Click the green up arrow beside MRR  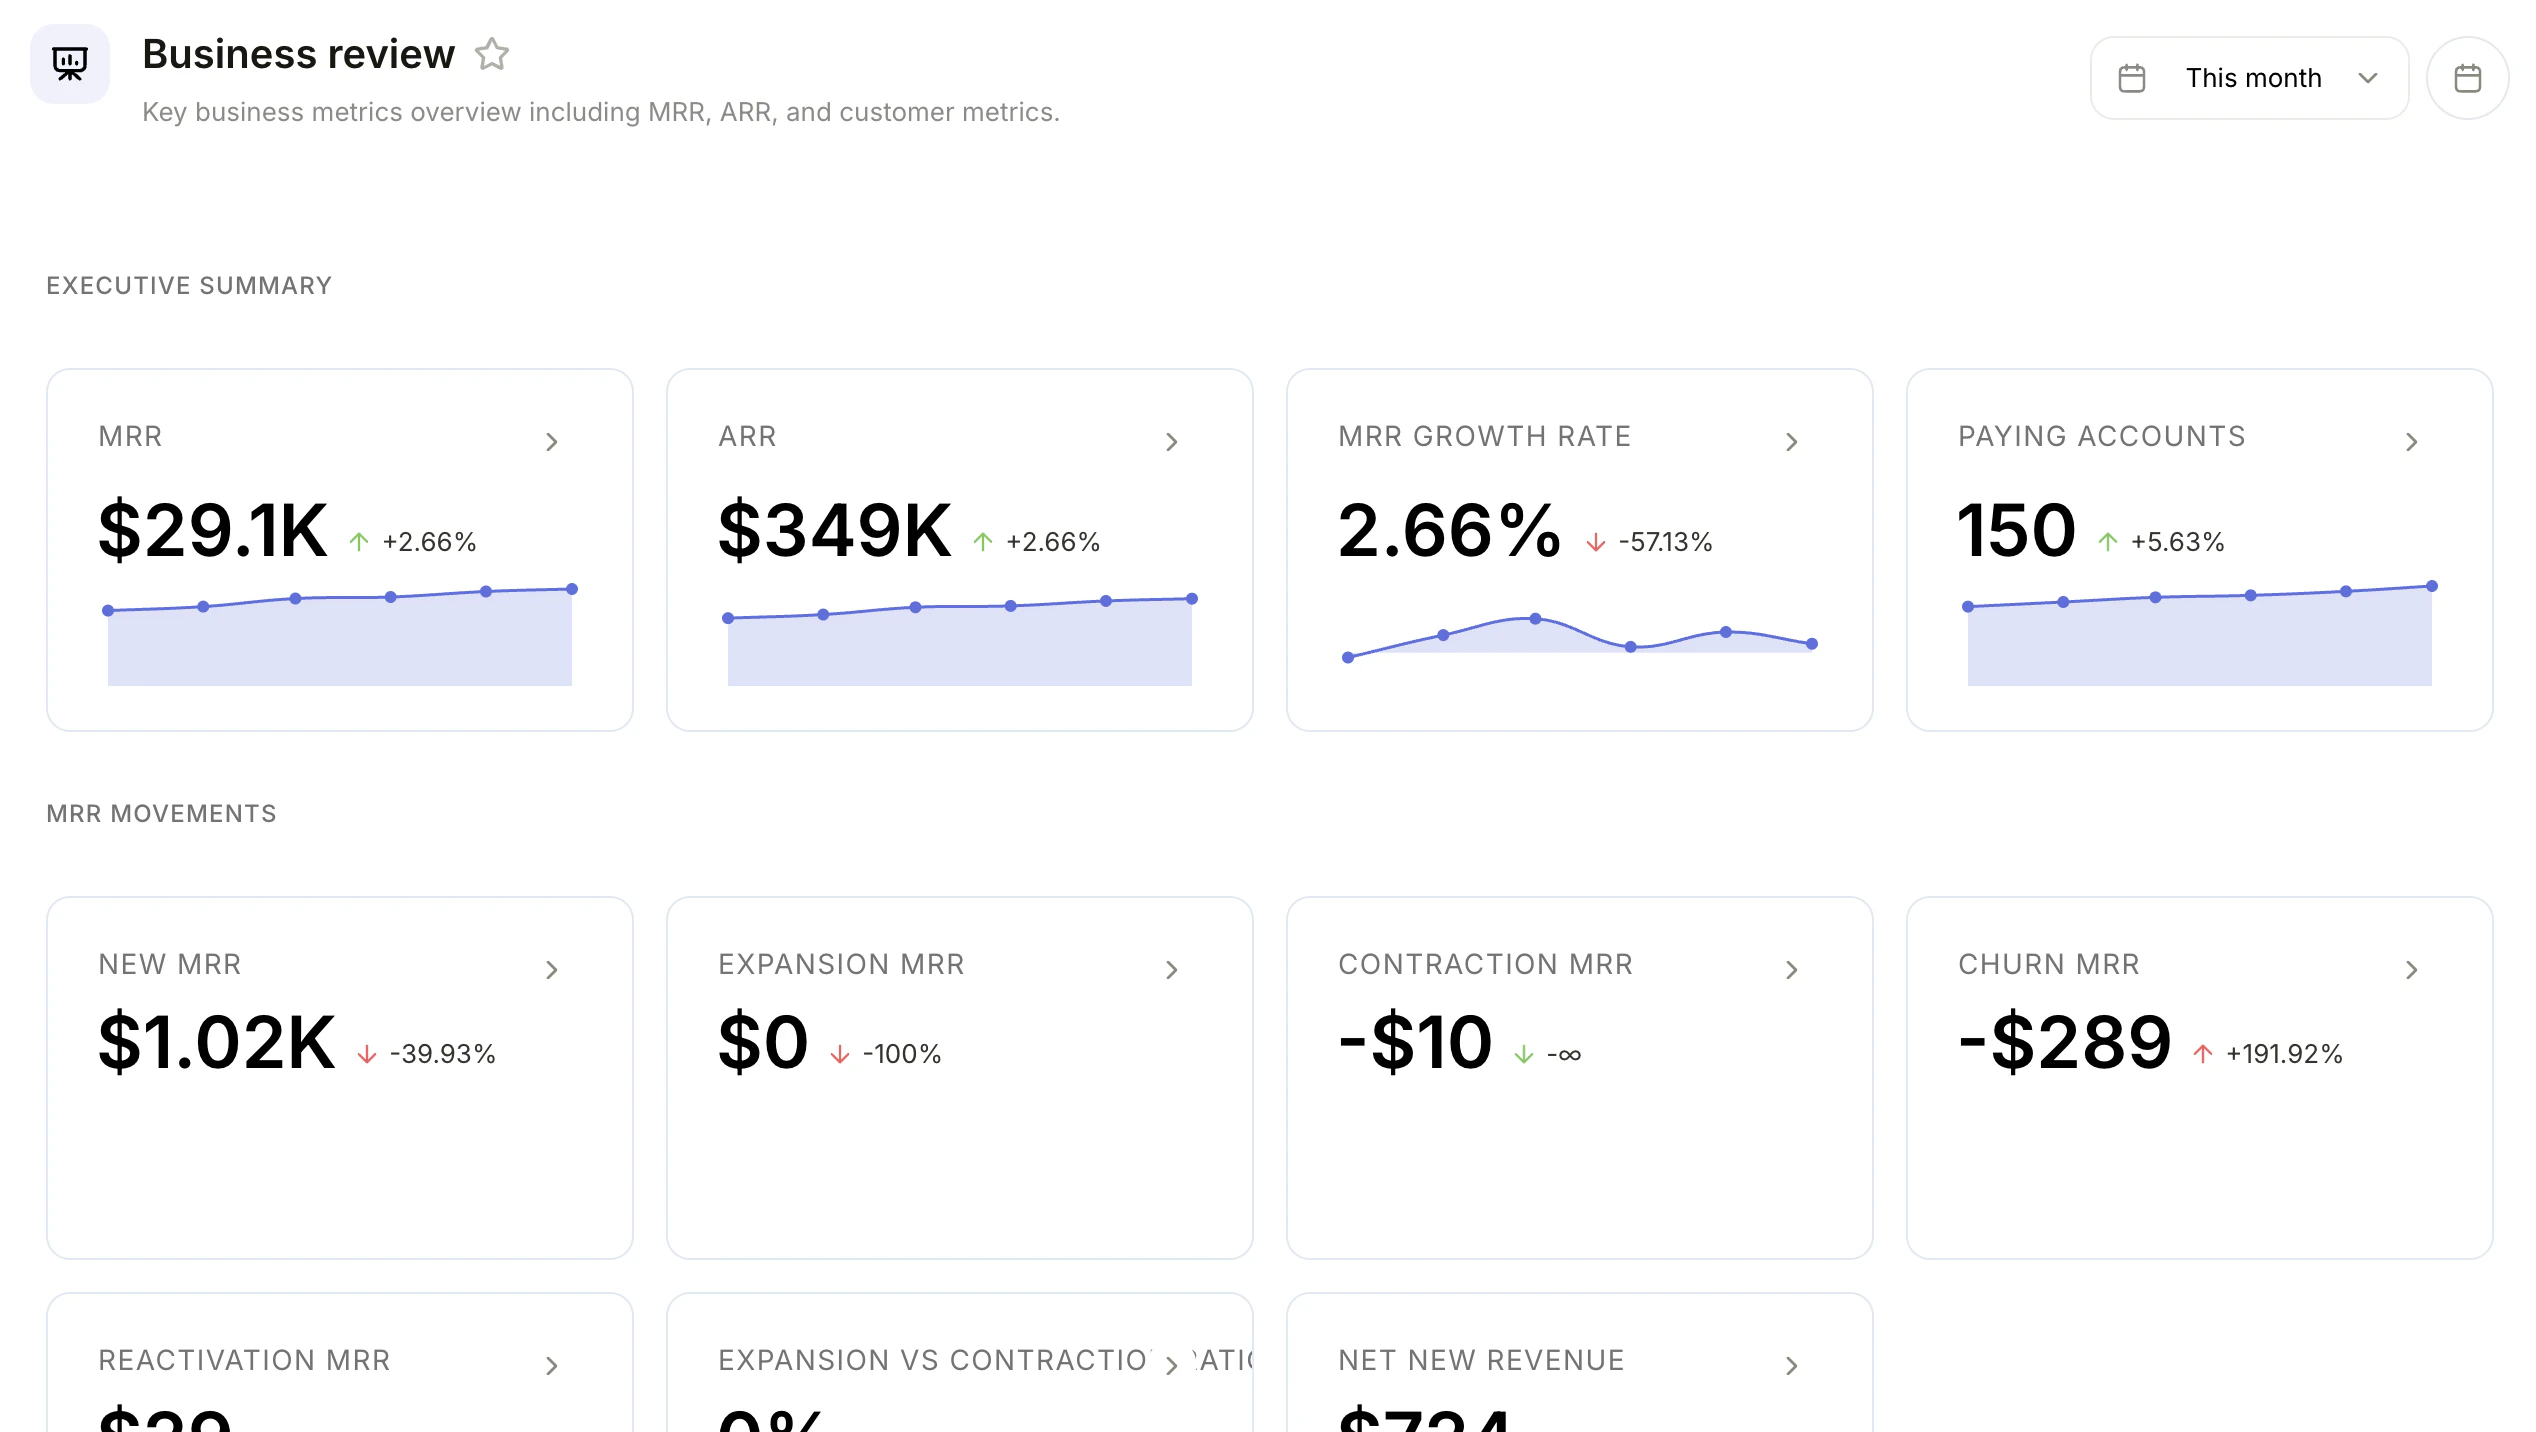coord(360,541)
